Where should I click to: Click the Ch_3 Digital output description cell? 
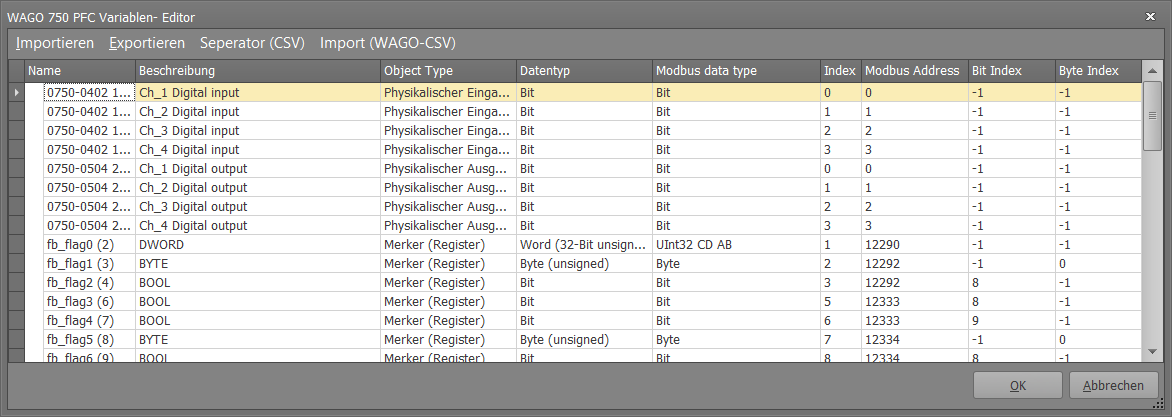coord(257,207)
